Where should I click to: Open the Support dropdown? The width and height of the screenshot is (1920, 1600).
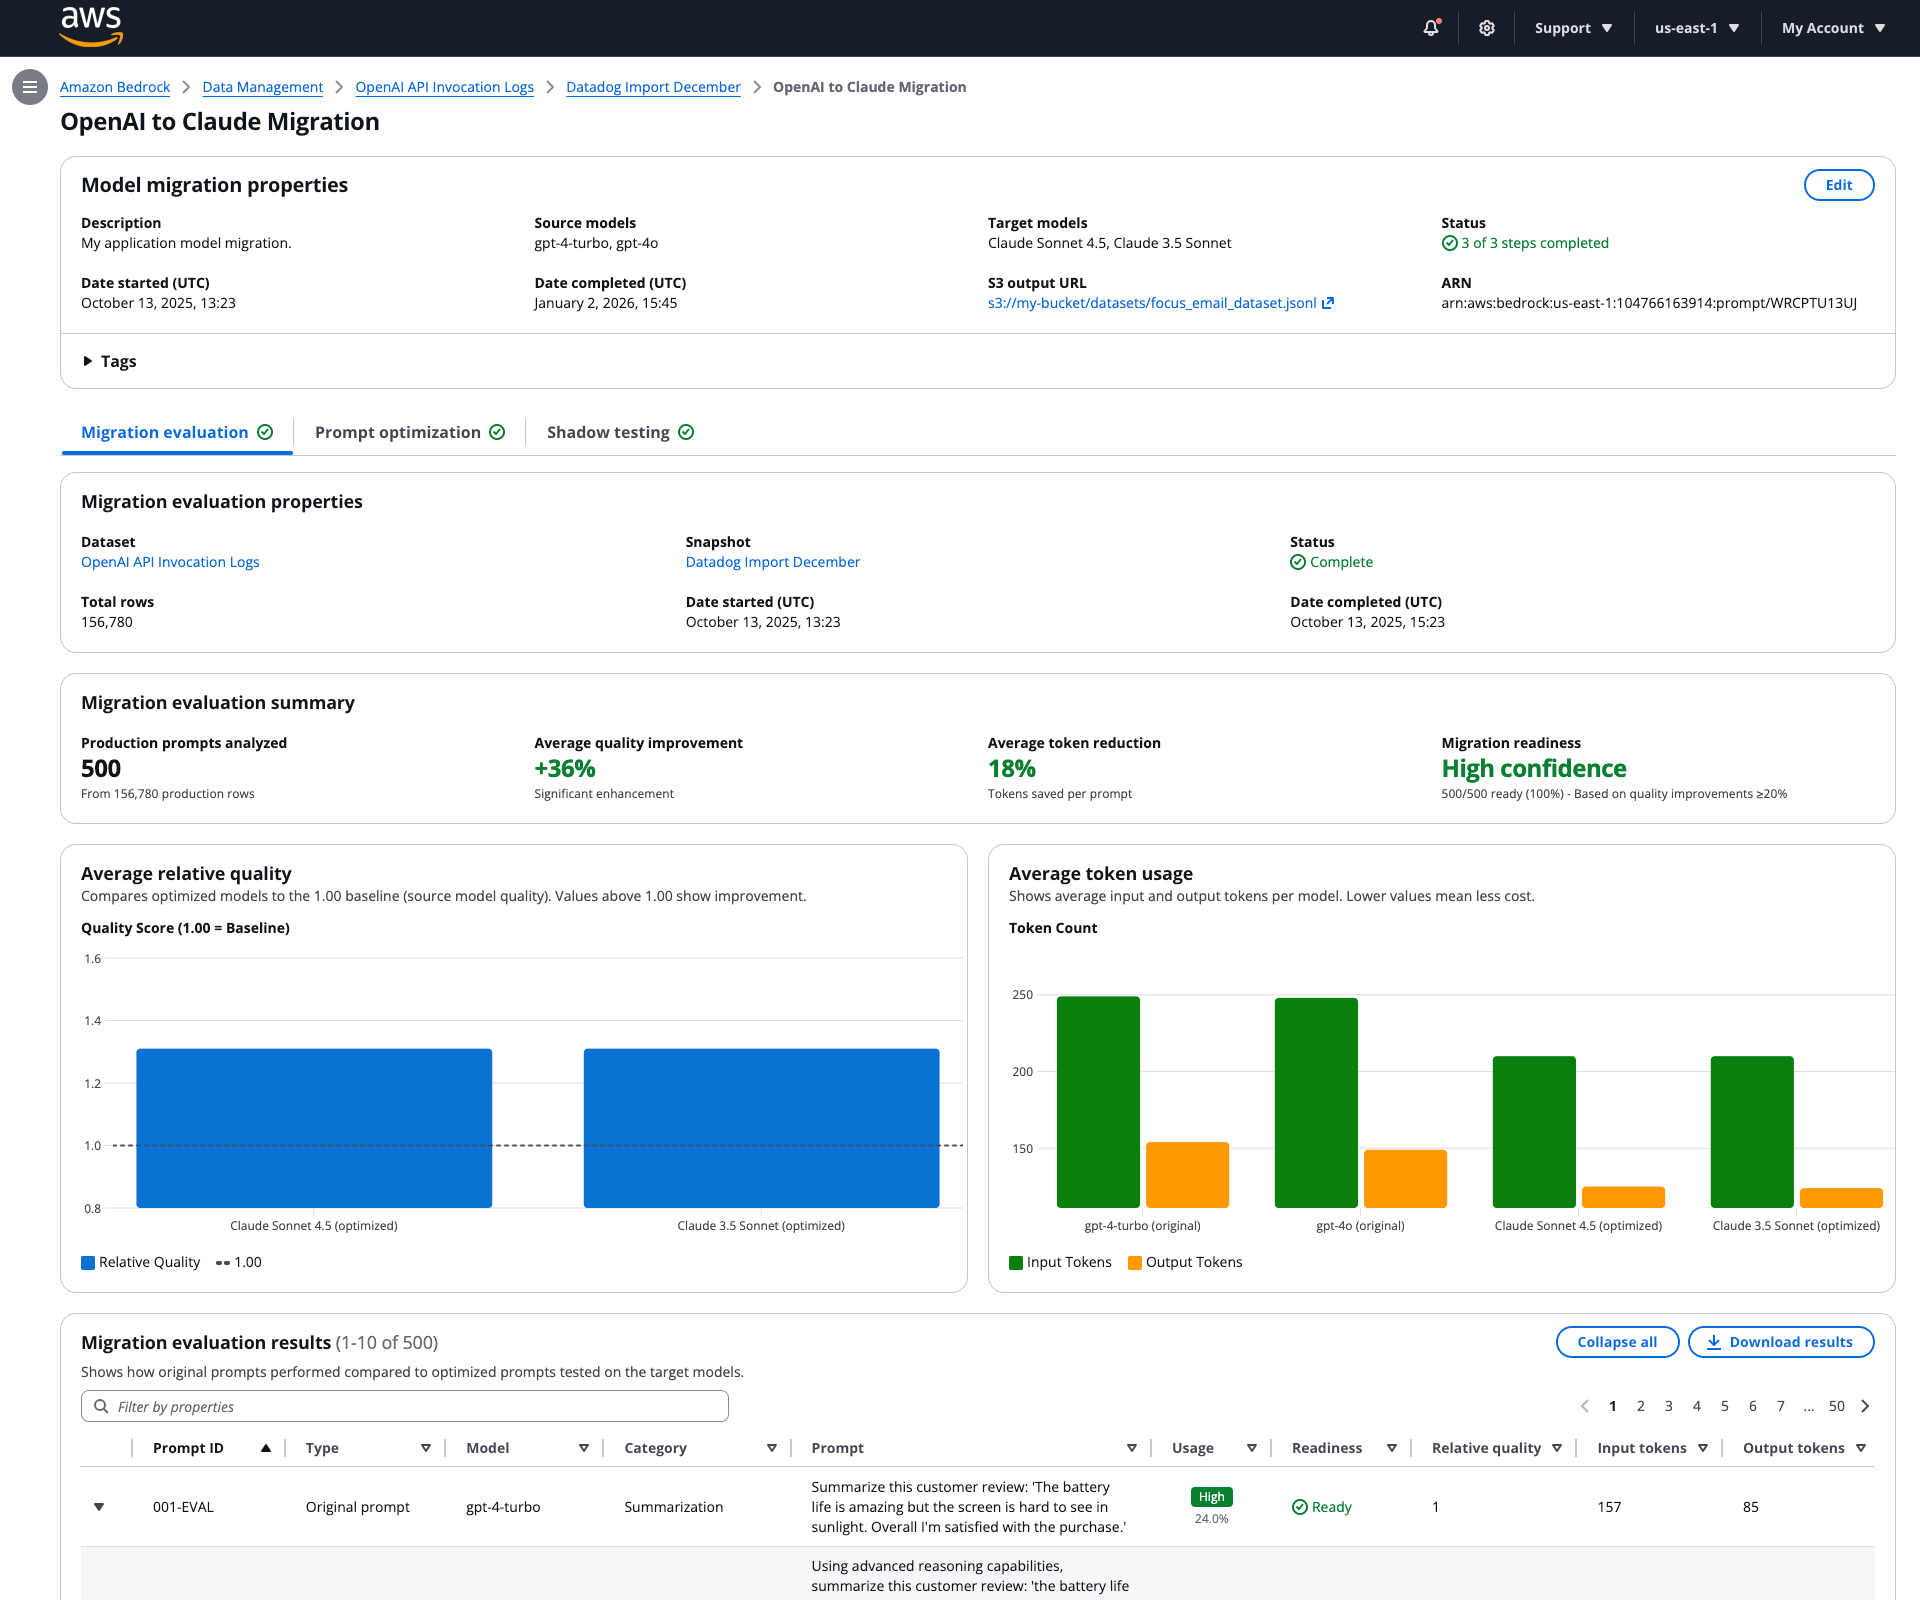pyautogui.click(x=1574, y=28)
